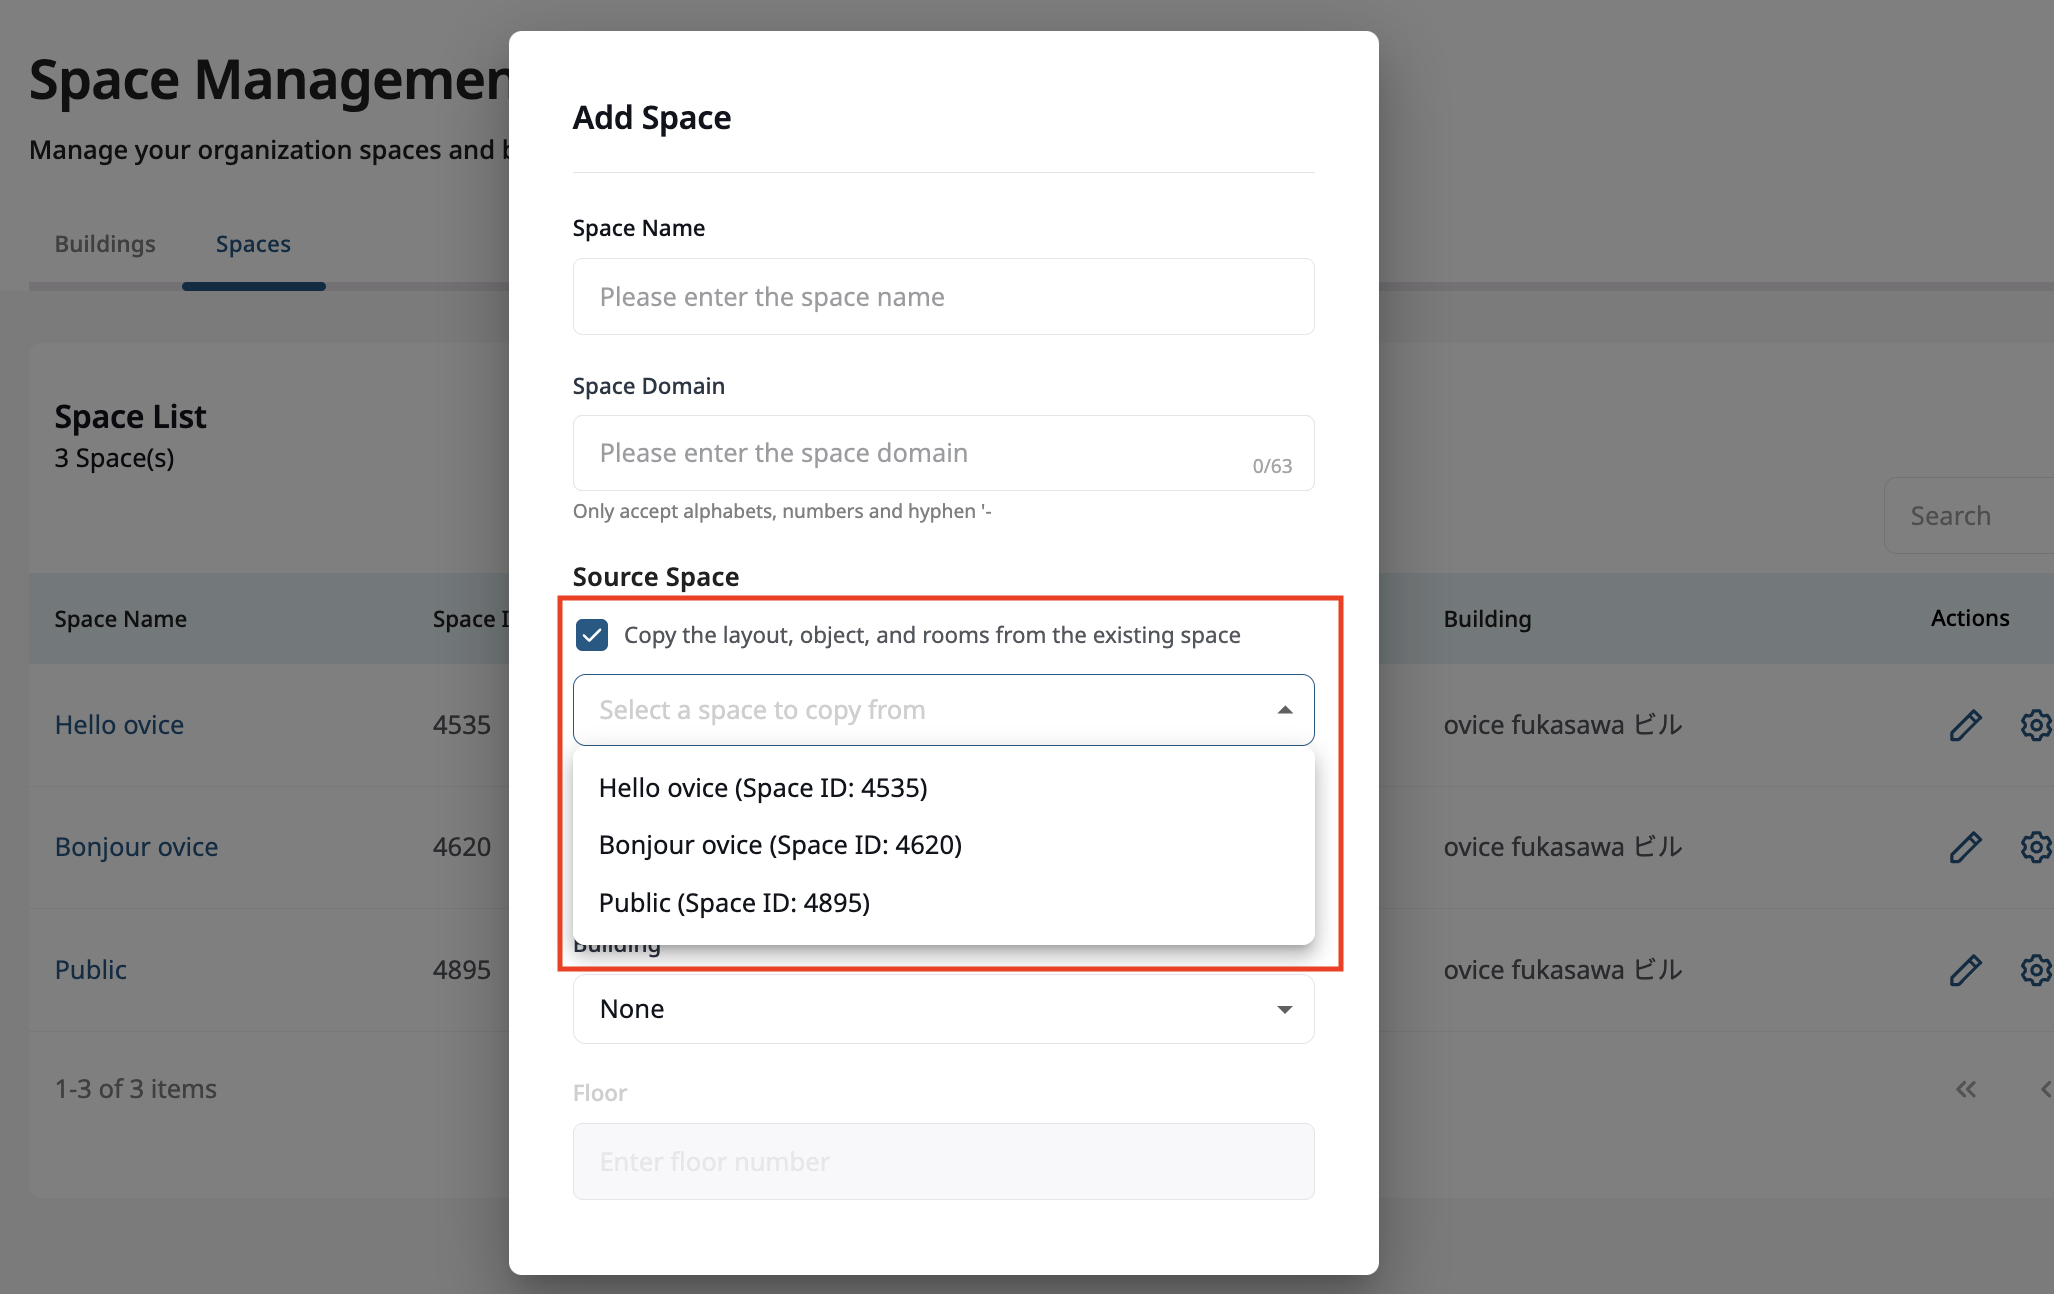Viewport: 2054px width, 1294px height.
Task: Expand the Building dropdown showing None
Action: [943, 1009]
